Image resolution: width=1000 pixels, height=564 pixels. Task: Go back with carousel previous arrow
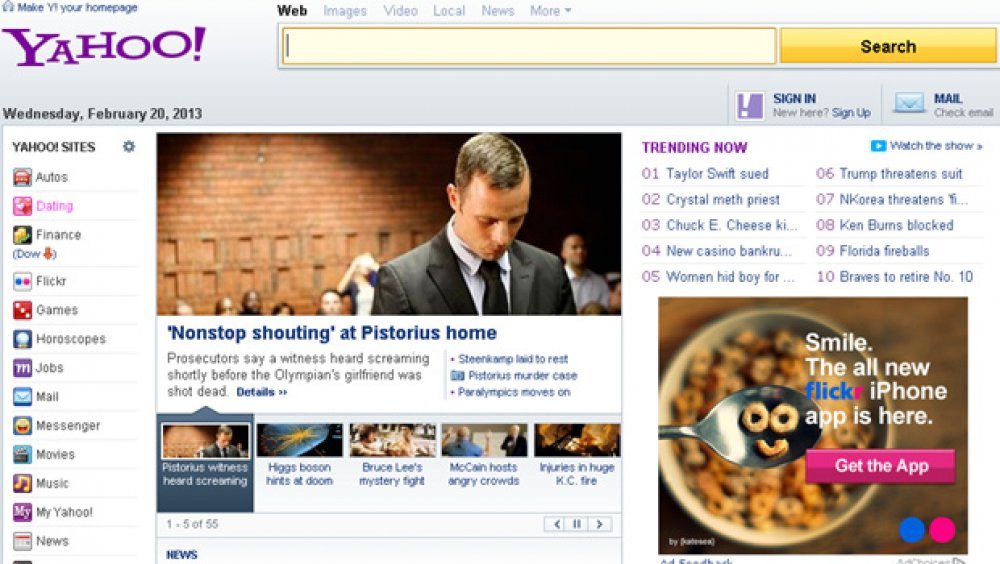[x=556, y=524]
